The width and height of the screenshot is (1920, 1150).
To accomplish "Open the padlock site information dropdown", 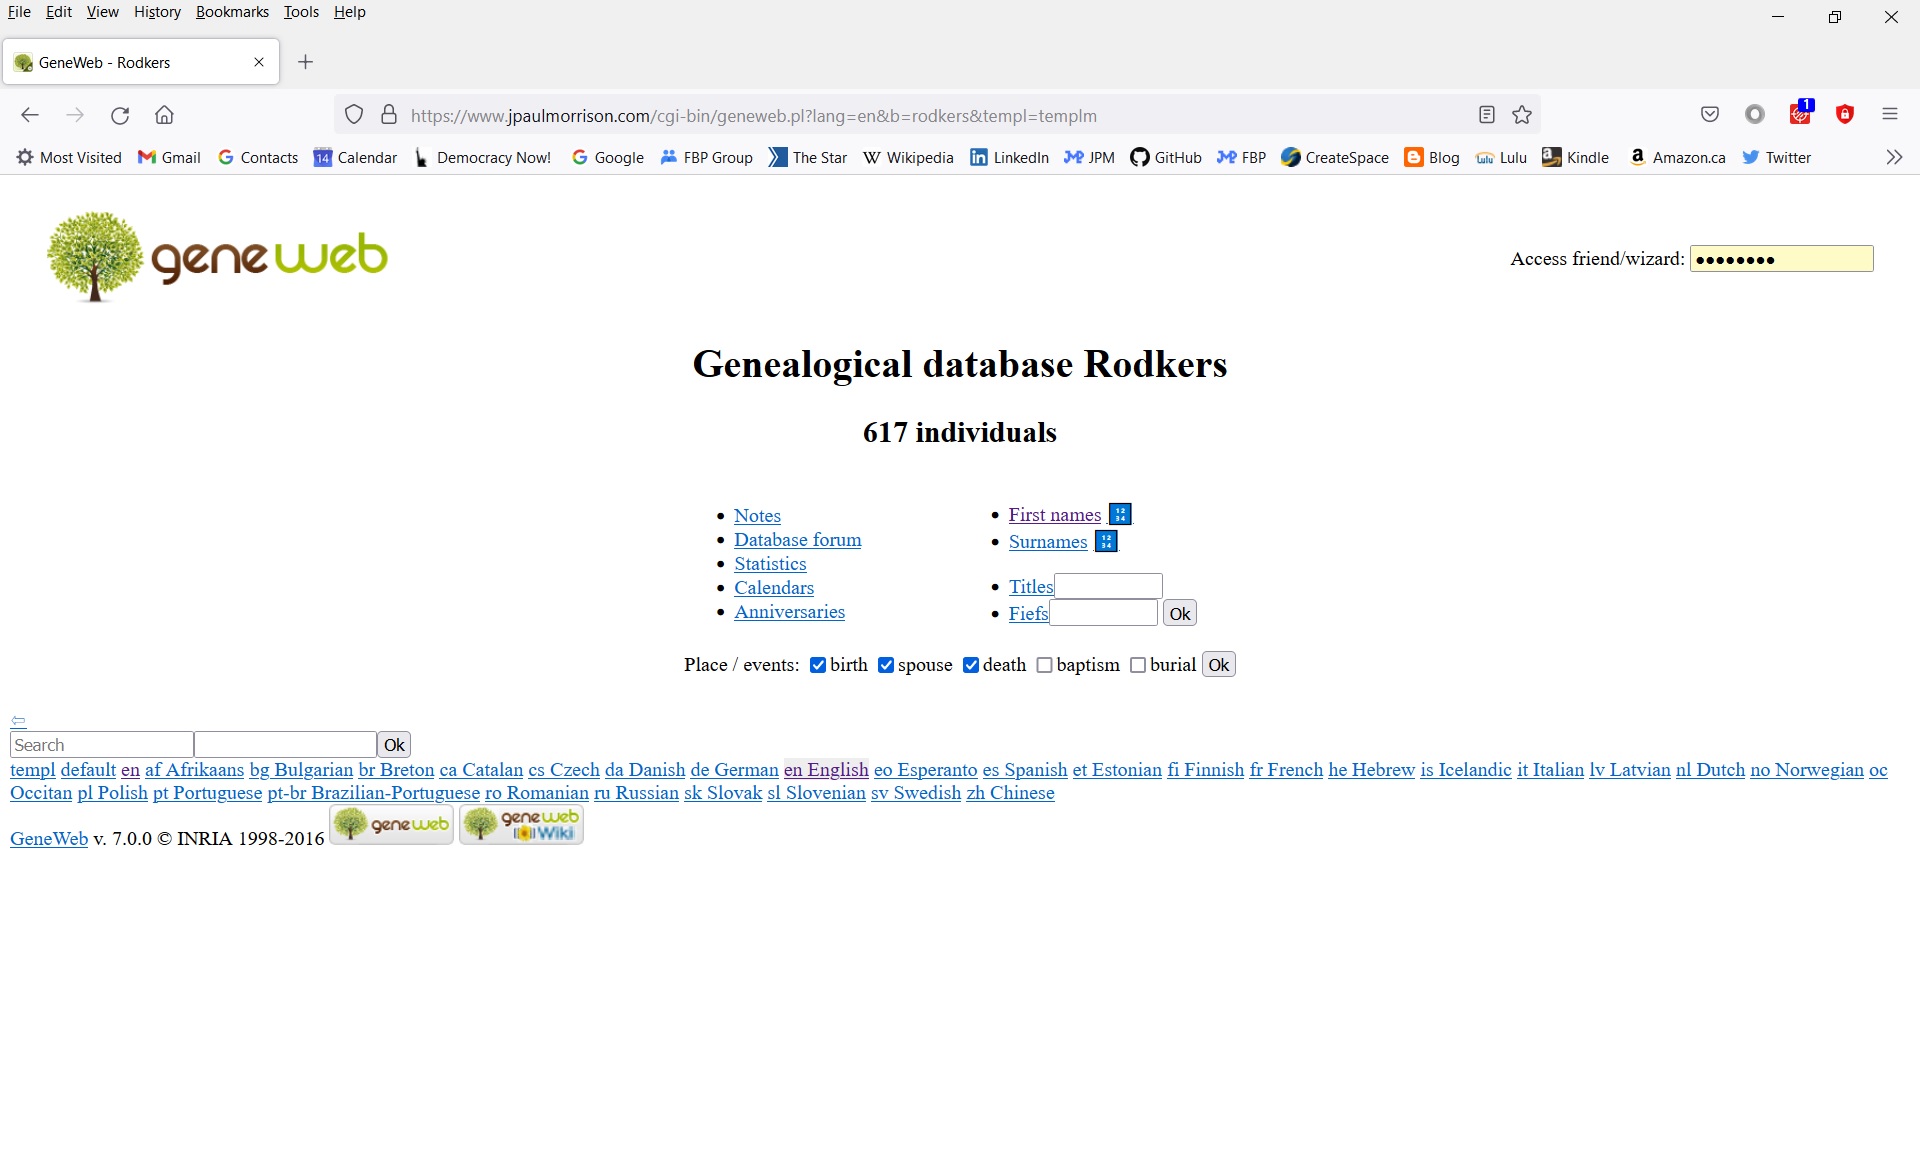I will click(x=390, y=115).
